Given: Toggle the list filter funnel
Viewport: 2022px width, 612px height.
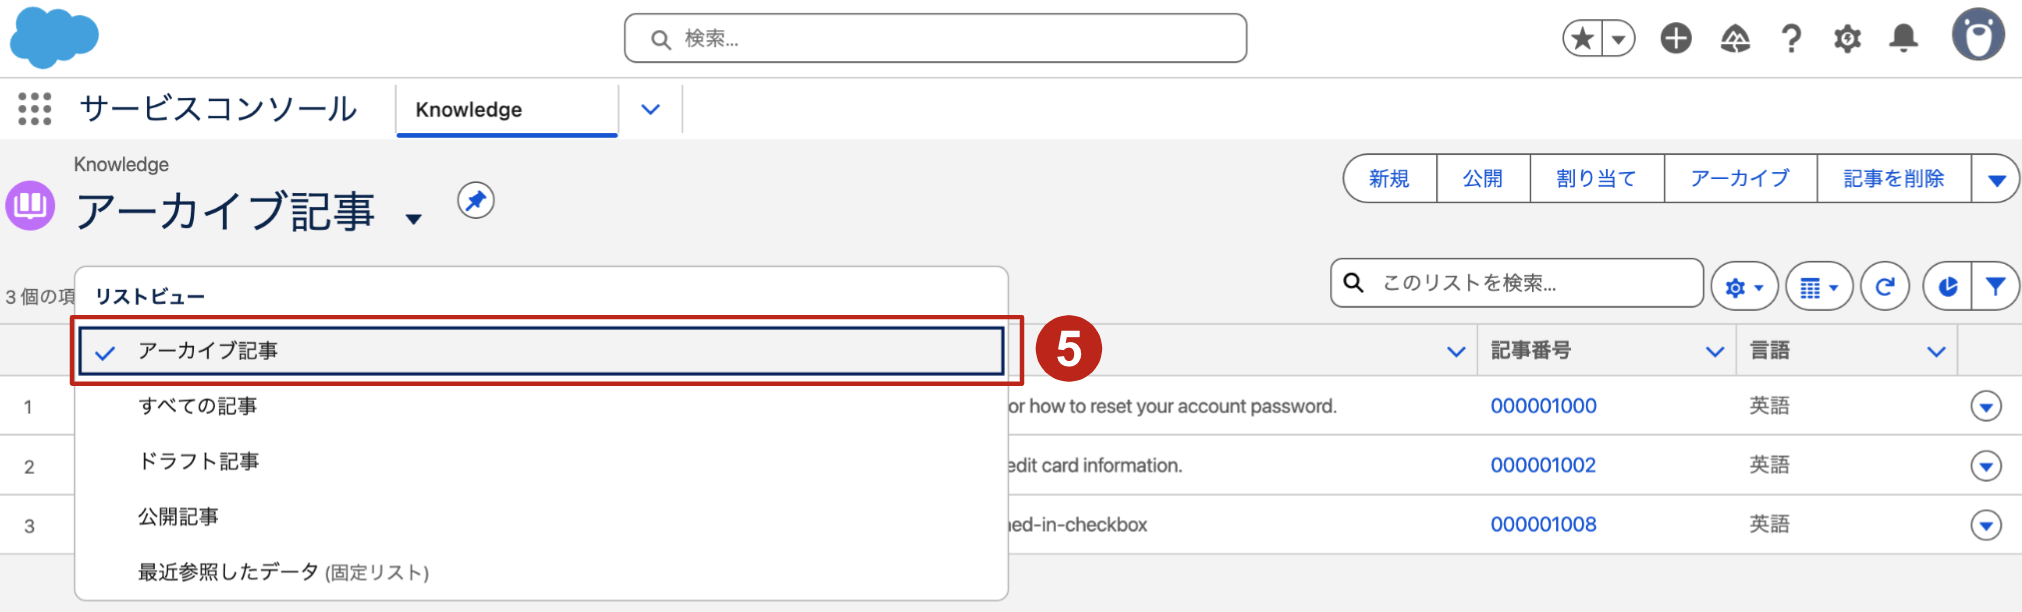Looking at the screenshot, I should [x=1995, y=287].
